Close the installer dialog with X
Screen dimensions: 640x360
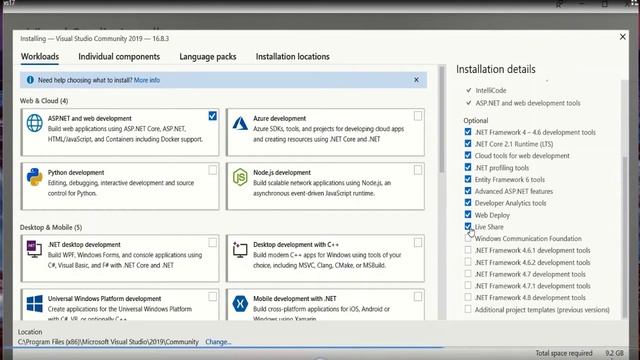622,37
